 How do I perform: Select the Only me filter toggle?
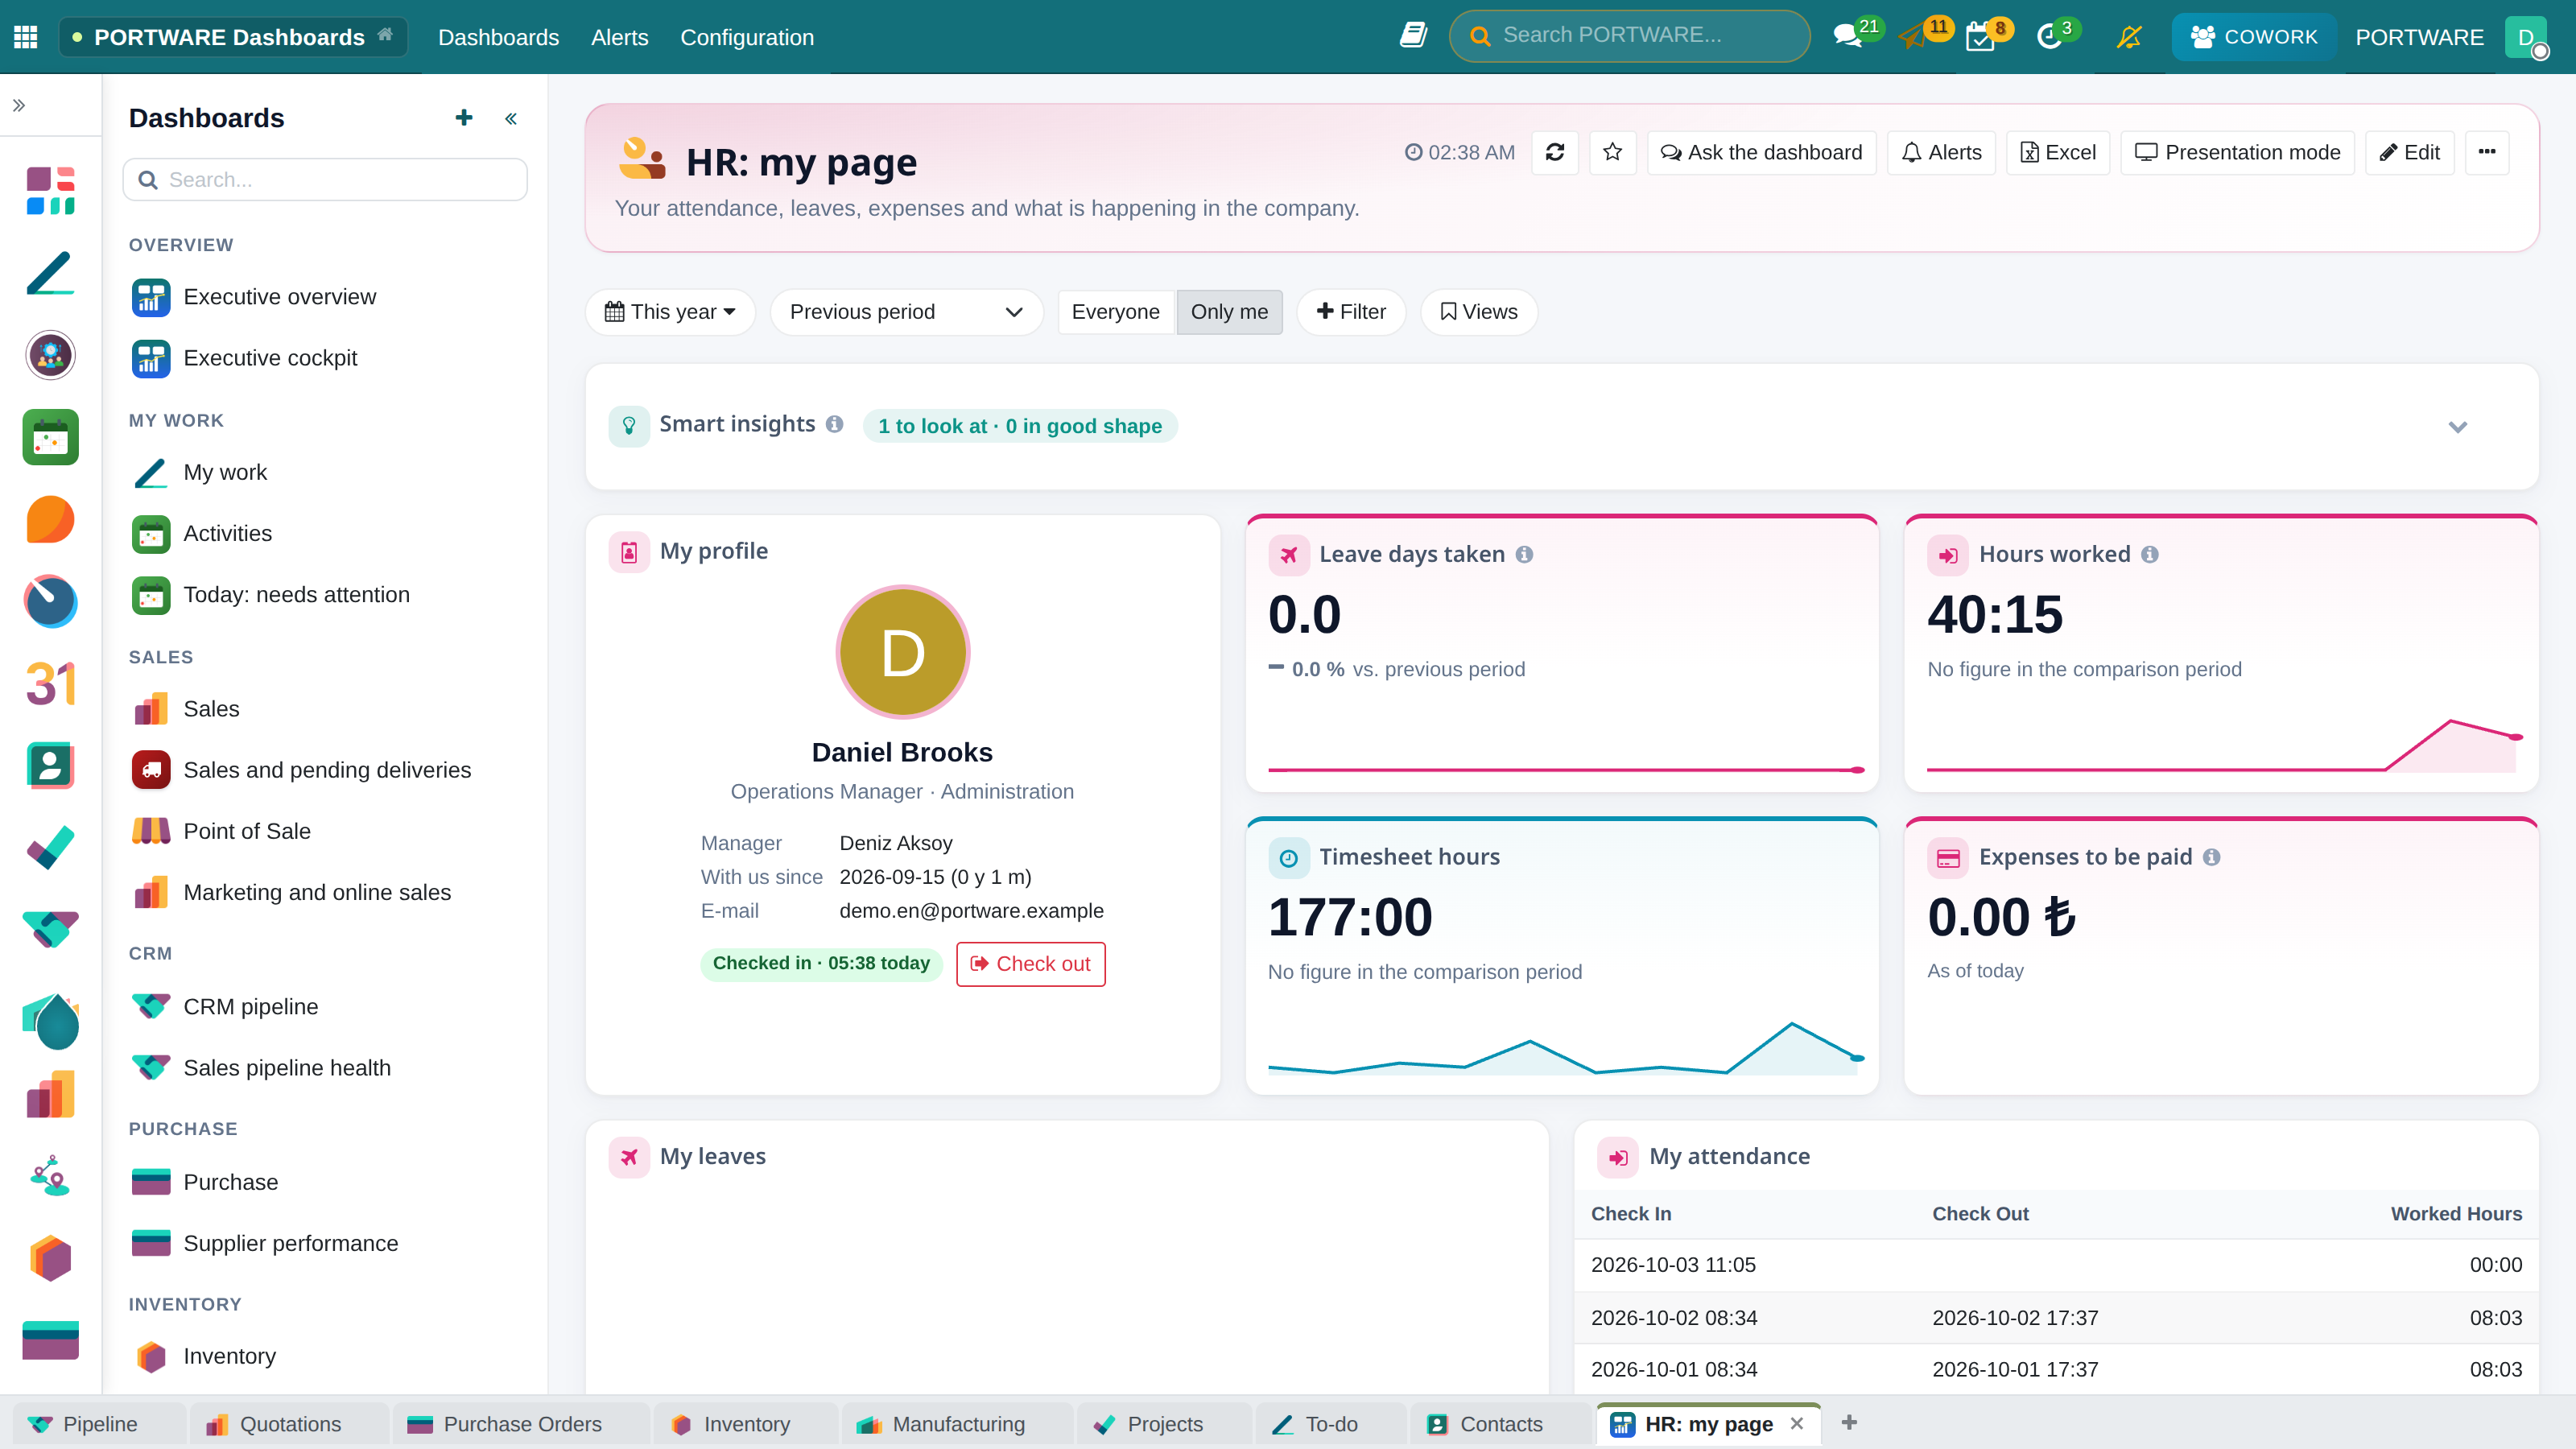[1229, 312]
